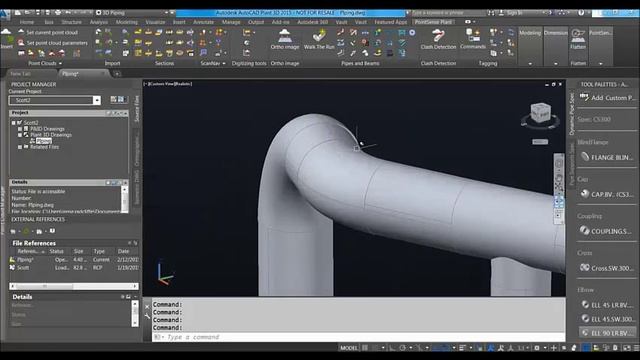The width and height of the screenshot is (640, 360).
Task: Select the PointSense Plant ribbon tab
Action: (433, 22)
